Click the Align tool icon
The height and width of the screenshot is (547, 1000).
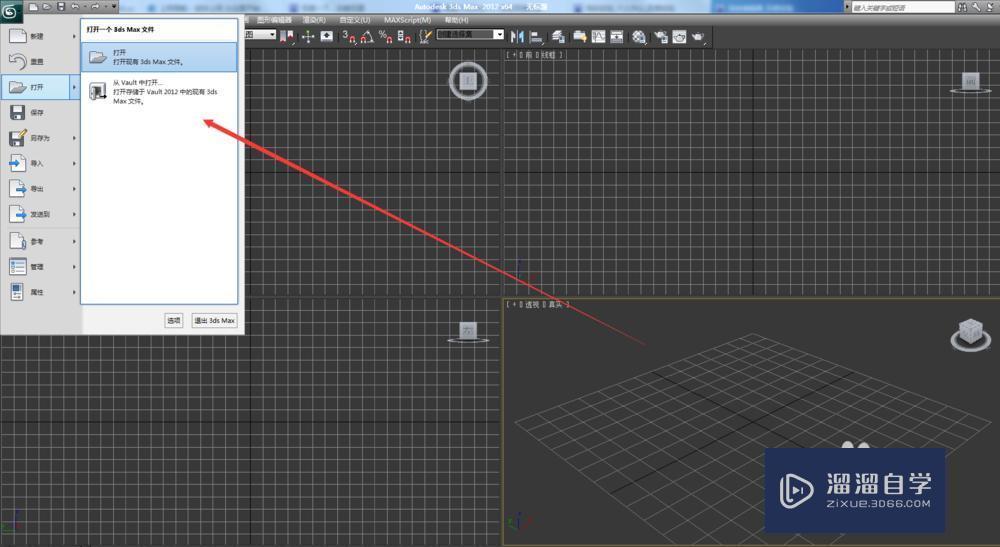536,36
